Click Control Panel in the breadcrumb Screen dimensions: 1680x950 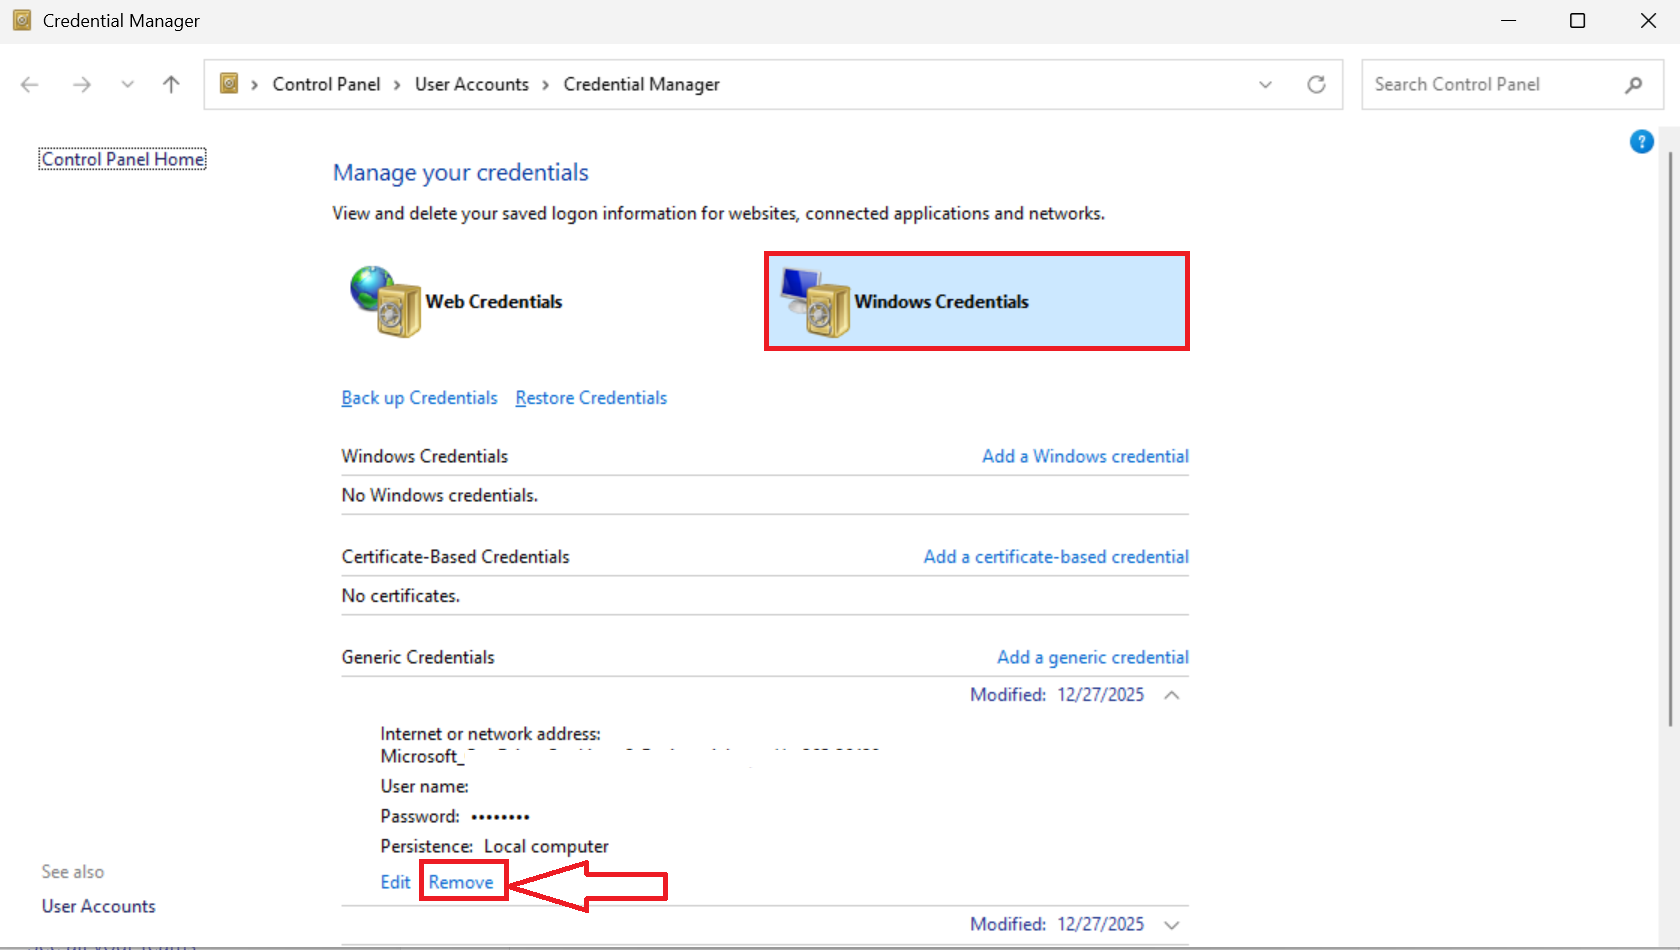click(326, 85)
